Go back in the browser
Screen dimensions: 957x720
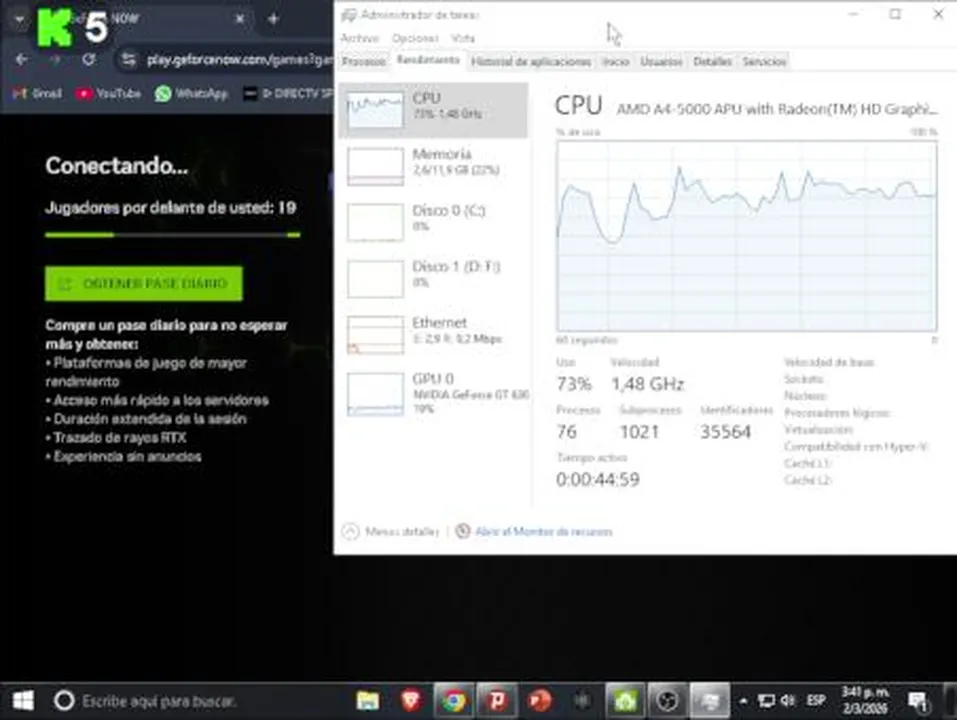[x=21, y=59]
